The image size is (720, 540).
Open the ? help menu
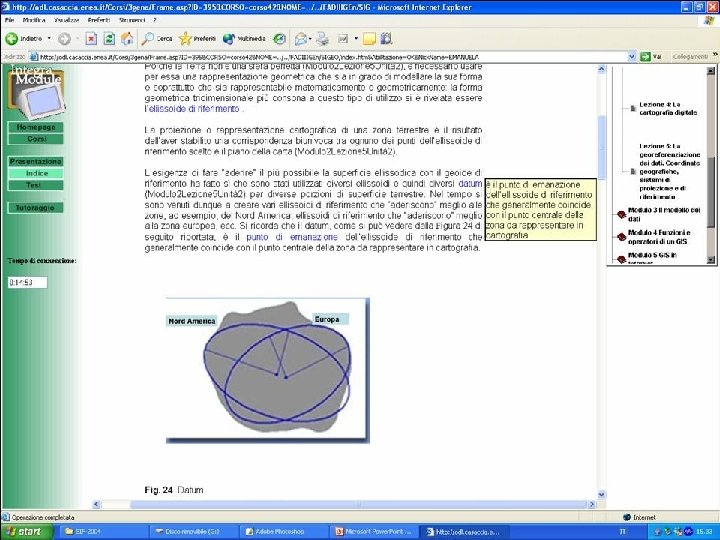coord(155,20)
